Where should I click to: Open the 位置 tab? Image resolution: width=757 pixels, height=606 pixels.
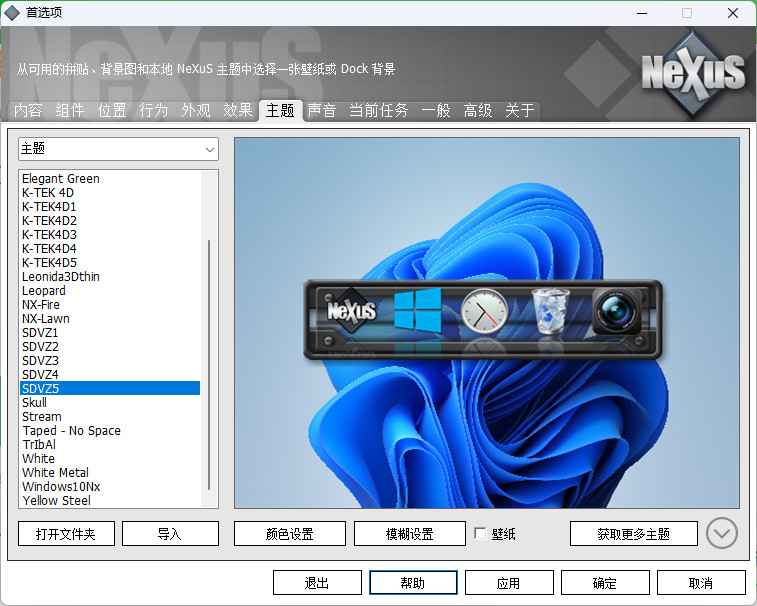(112, 111)
